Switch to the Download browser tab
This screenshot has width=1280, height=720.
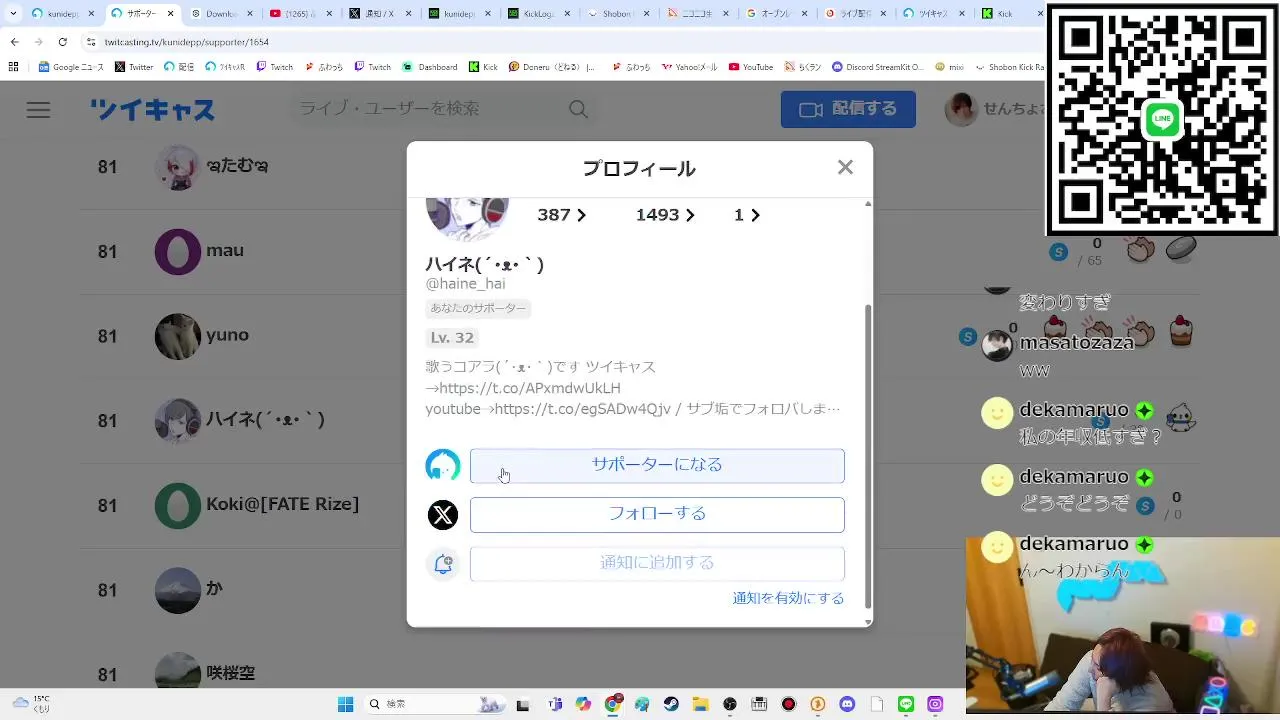pos(220,14)
